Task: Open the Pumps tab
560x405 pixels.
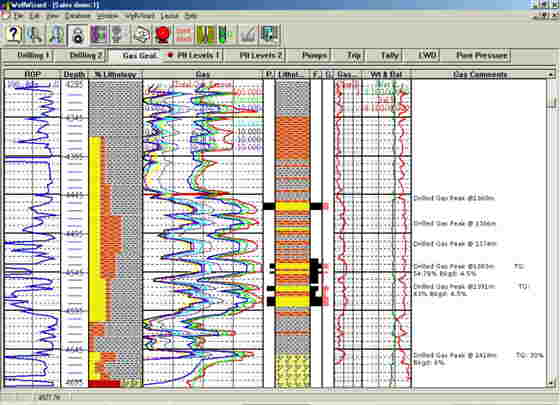Action: (x=314, y=55)
